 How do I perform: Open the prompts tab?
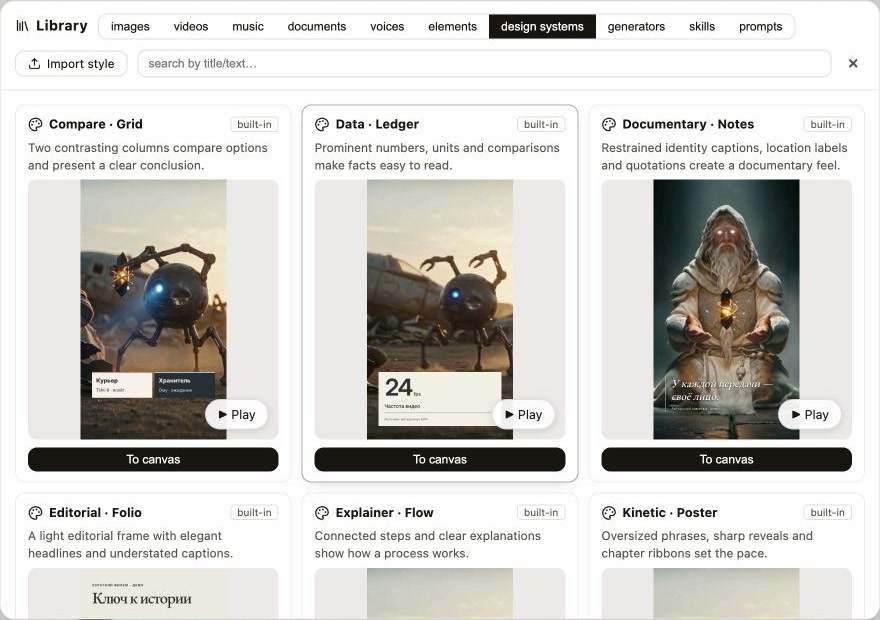pyautogui.click(x=760, y=26)
